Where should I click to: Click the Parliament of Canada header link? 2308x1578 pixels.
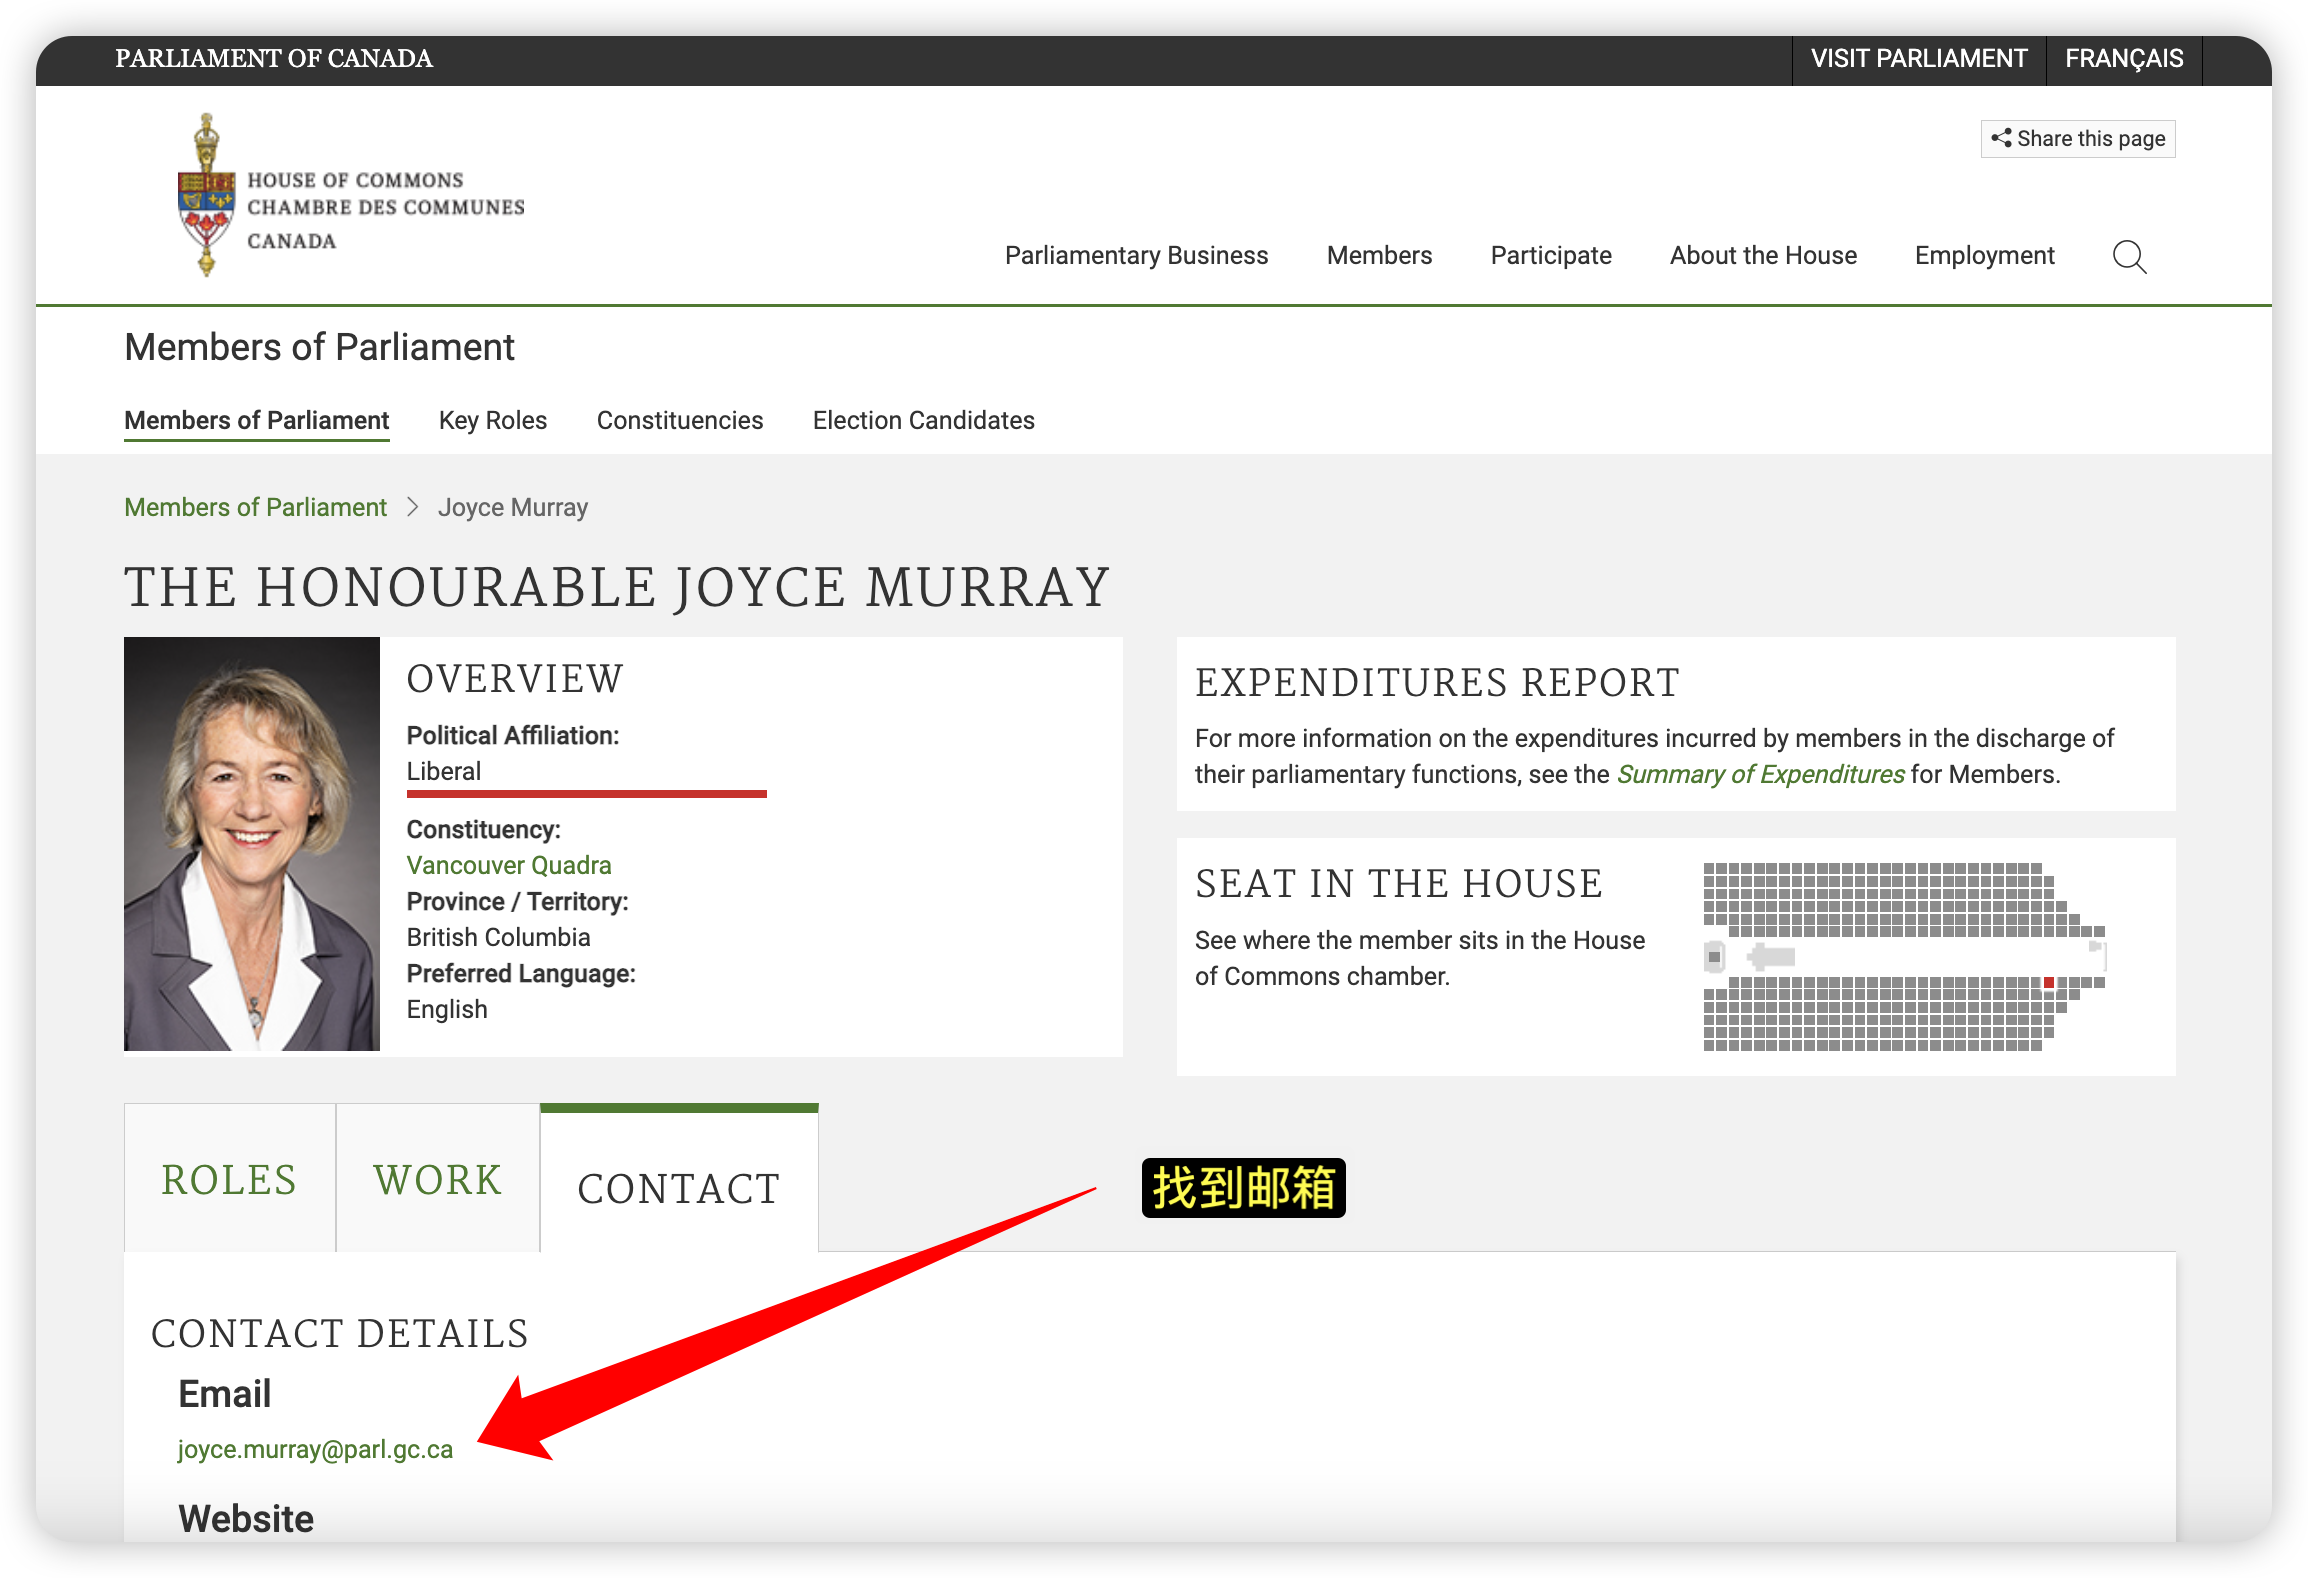tap(274, 59)
